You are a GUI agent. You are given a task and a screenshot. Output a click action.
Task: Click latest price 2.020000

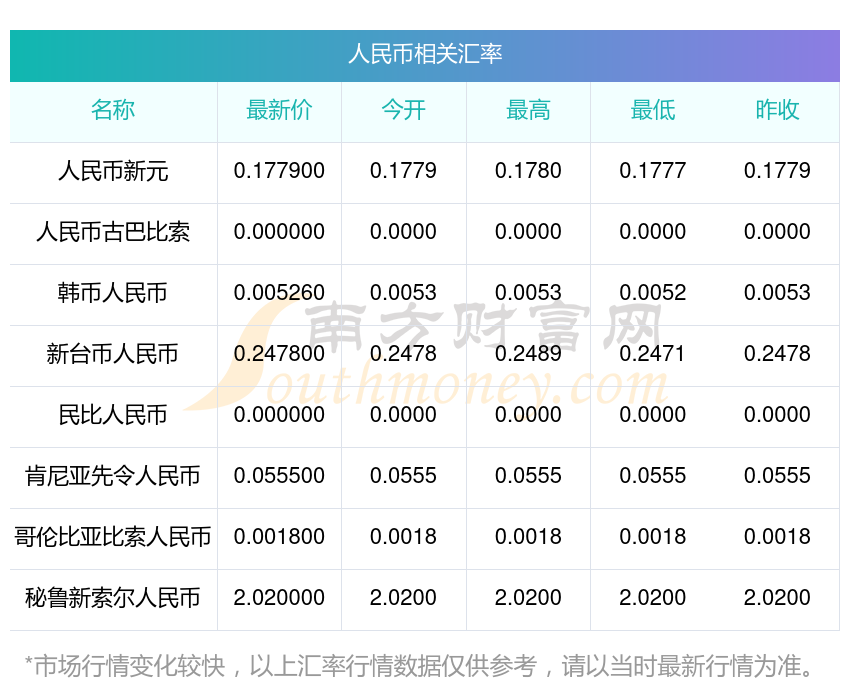click(x=279, y=598)
